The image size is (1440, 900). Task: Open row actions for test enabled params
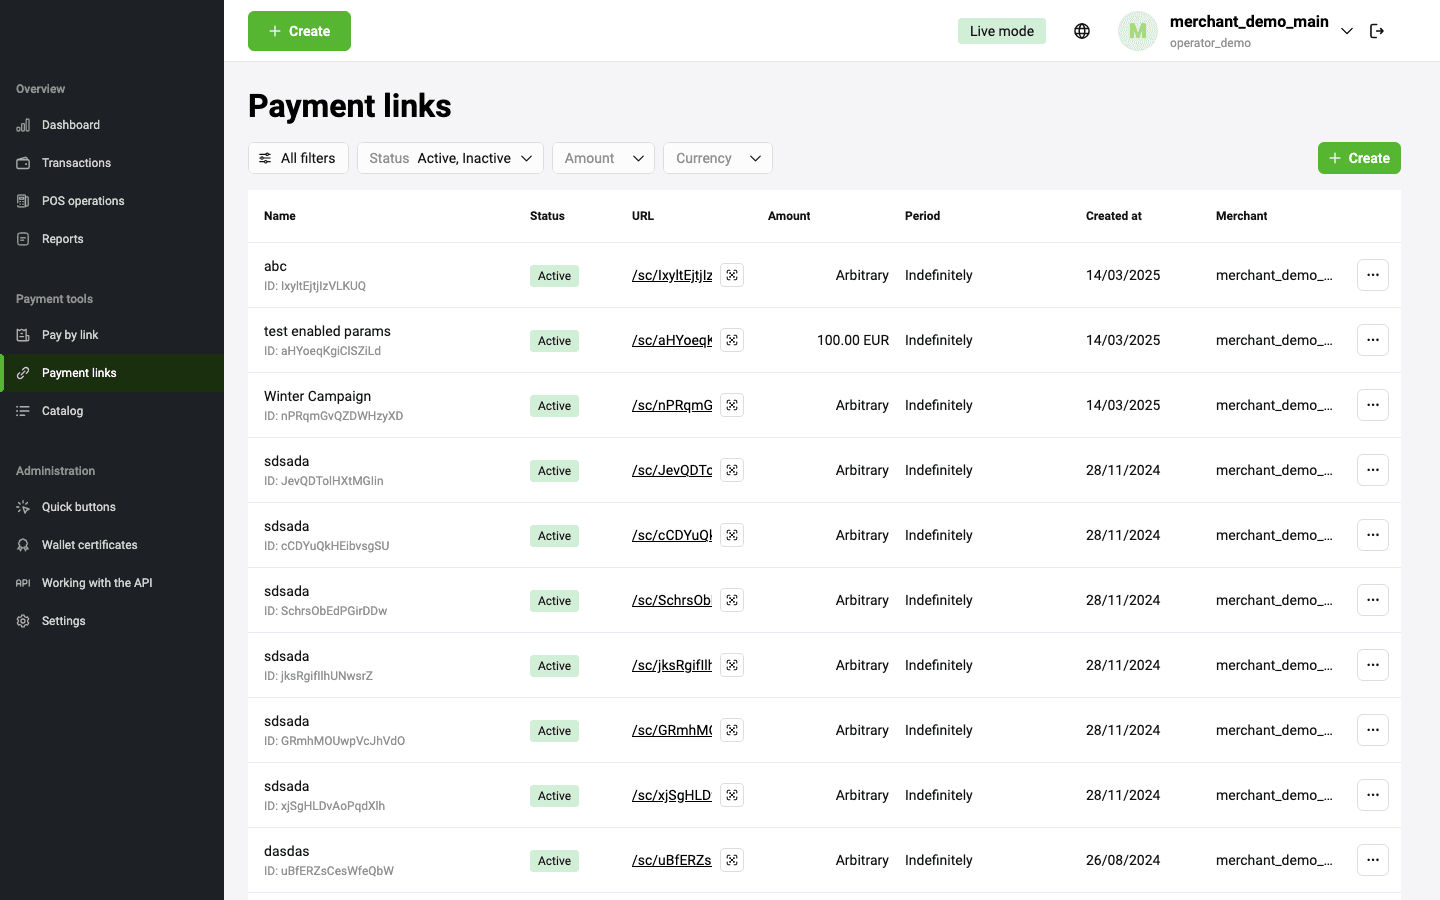[1372, 340]
